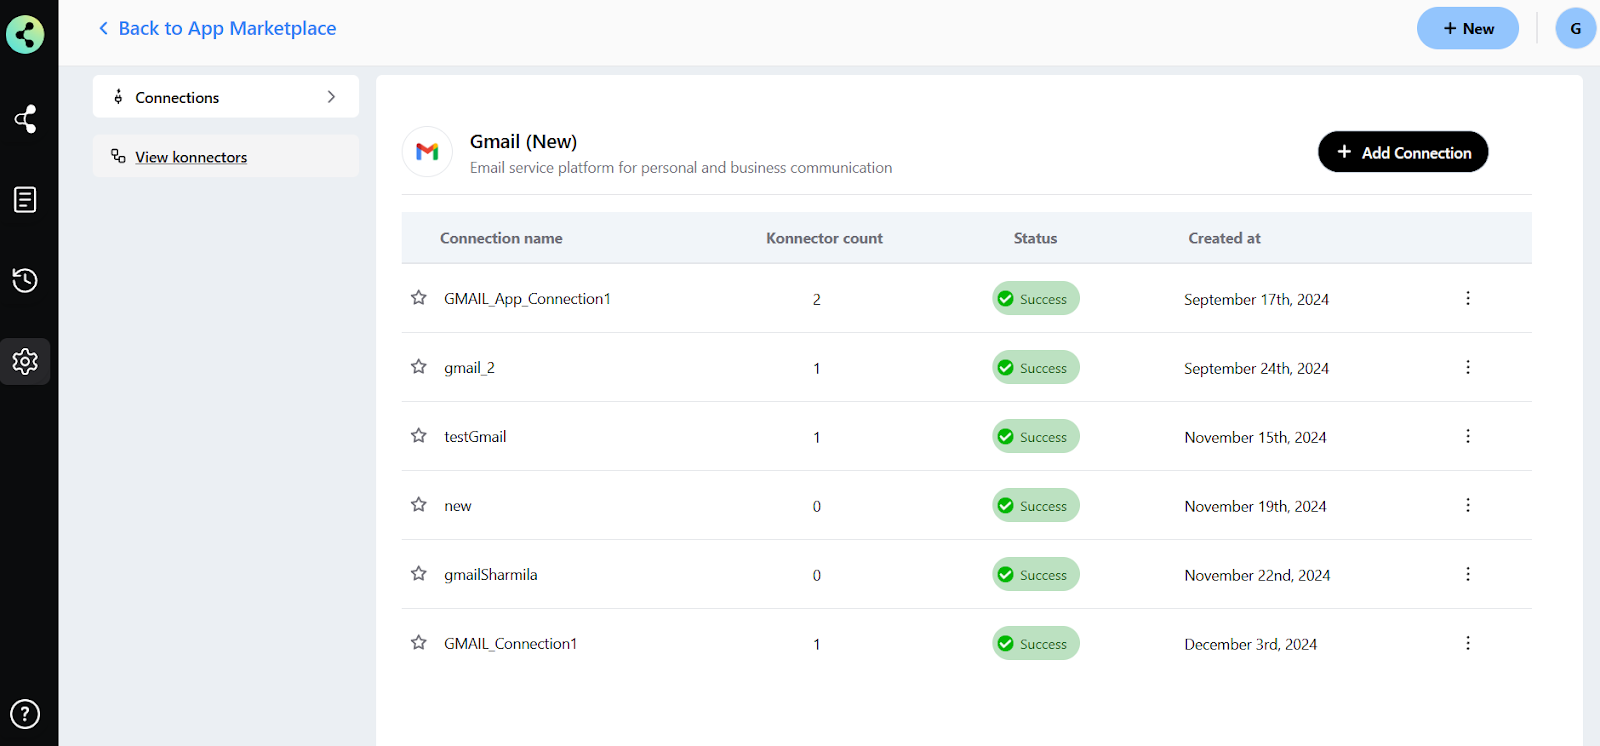Screen dimensions: 1600x746
Task: Open the help question mark icon
Action: pyautogui.click(x=25, y=714)
